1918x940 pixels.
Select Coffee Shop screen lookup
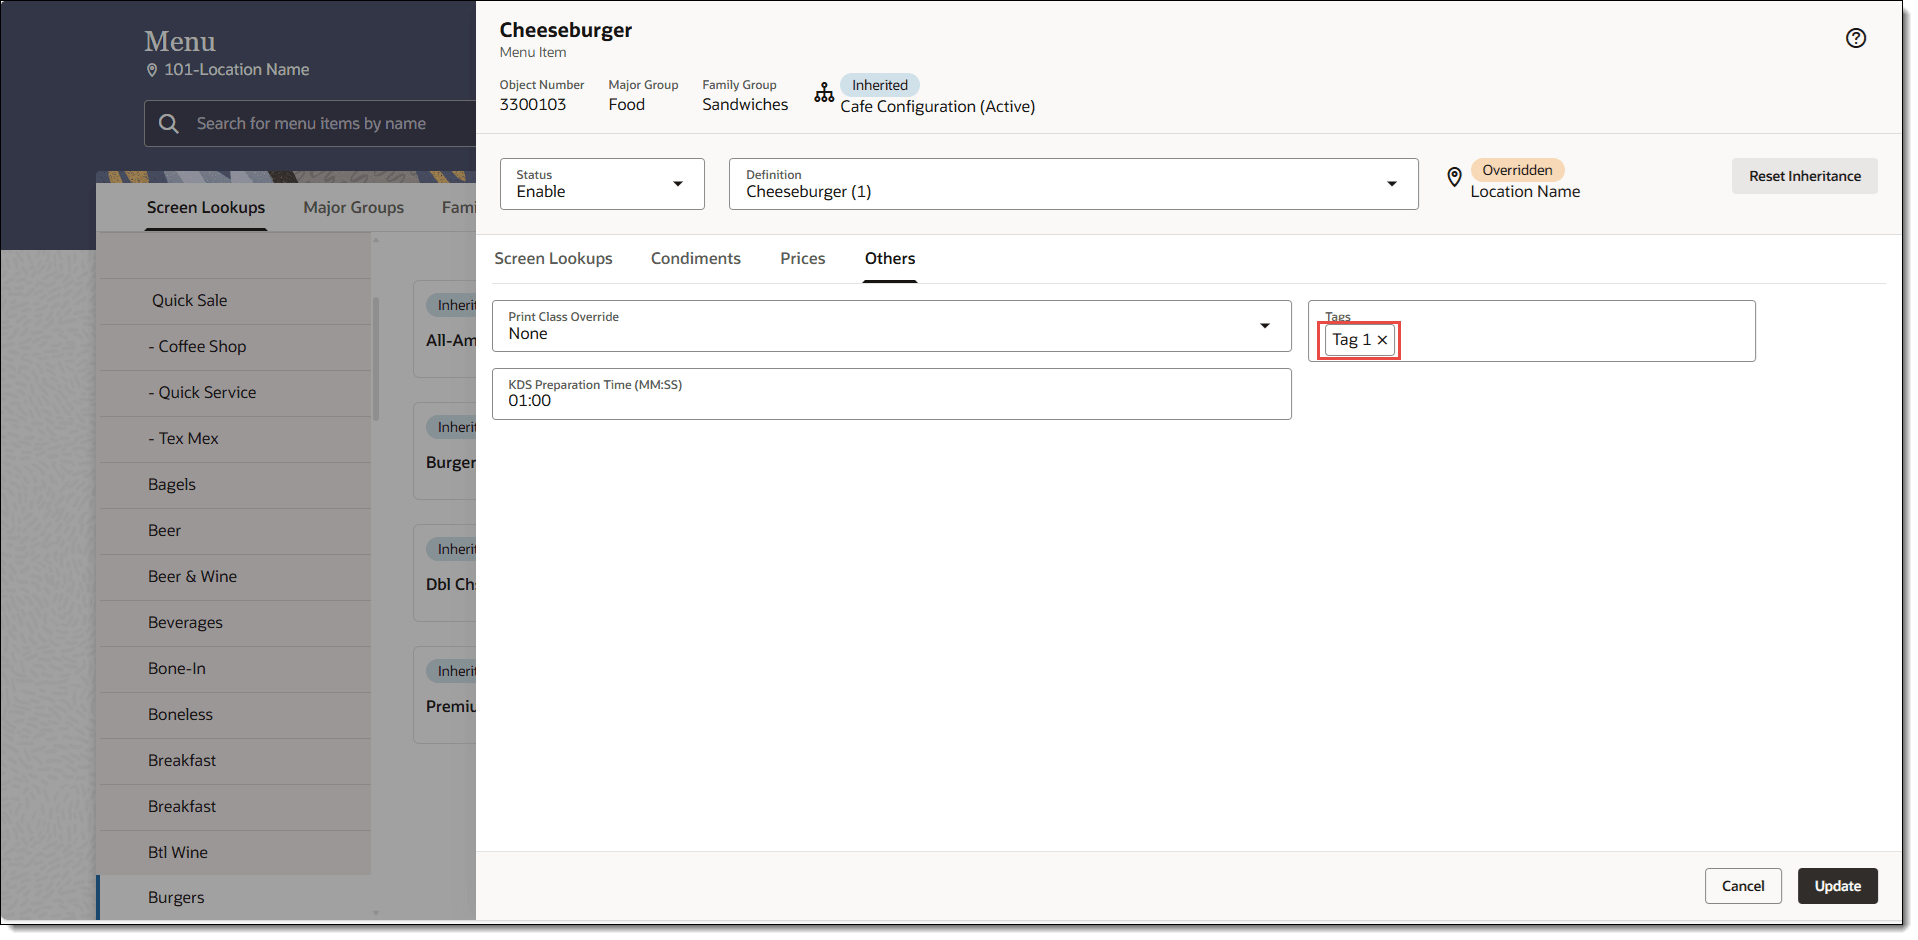234,346
